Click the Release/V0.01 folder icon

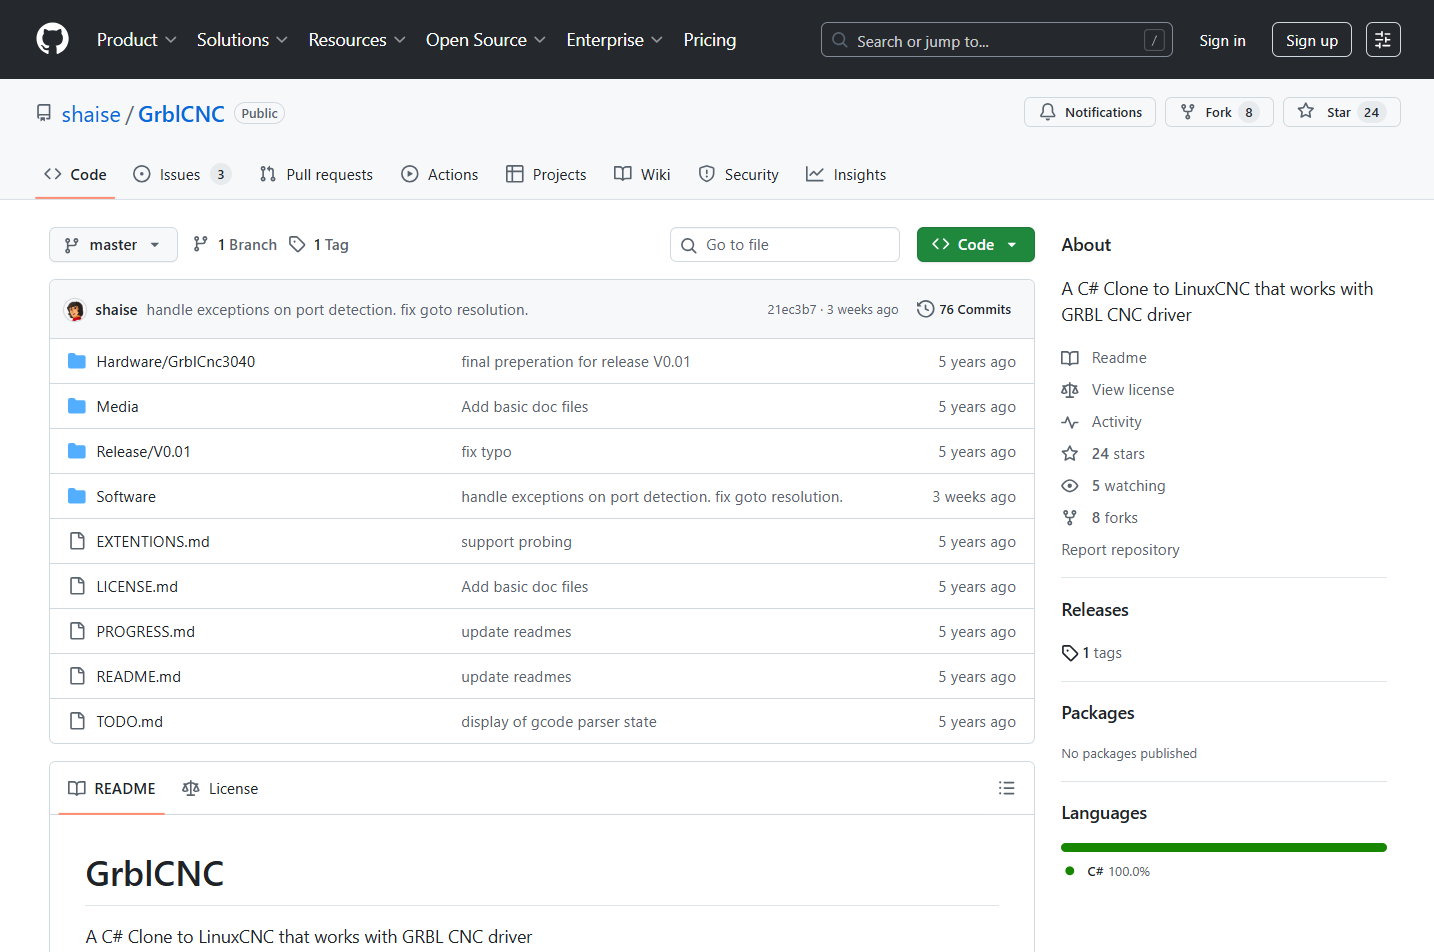click(x=77, y=451)
